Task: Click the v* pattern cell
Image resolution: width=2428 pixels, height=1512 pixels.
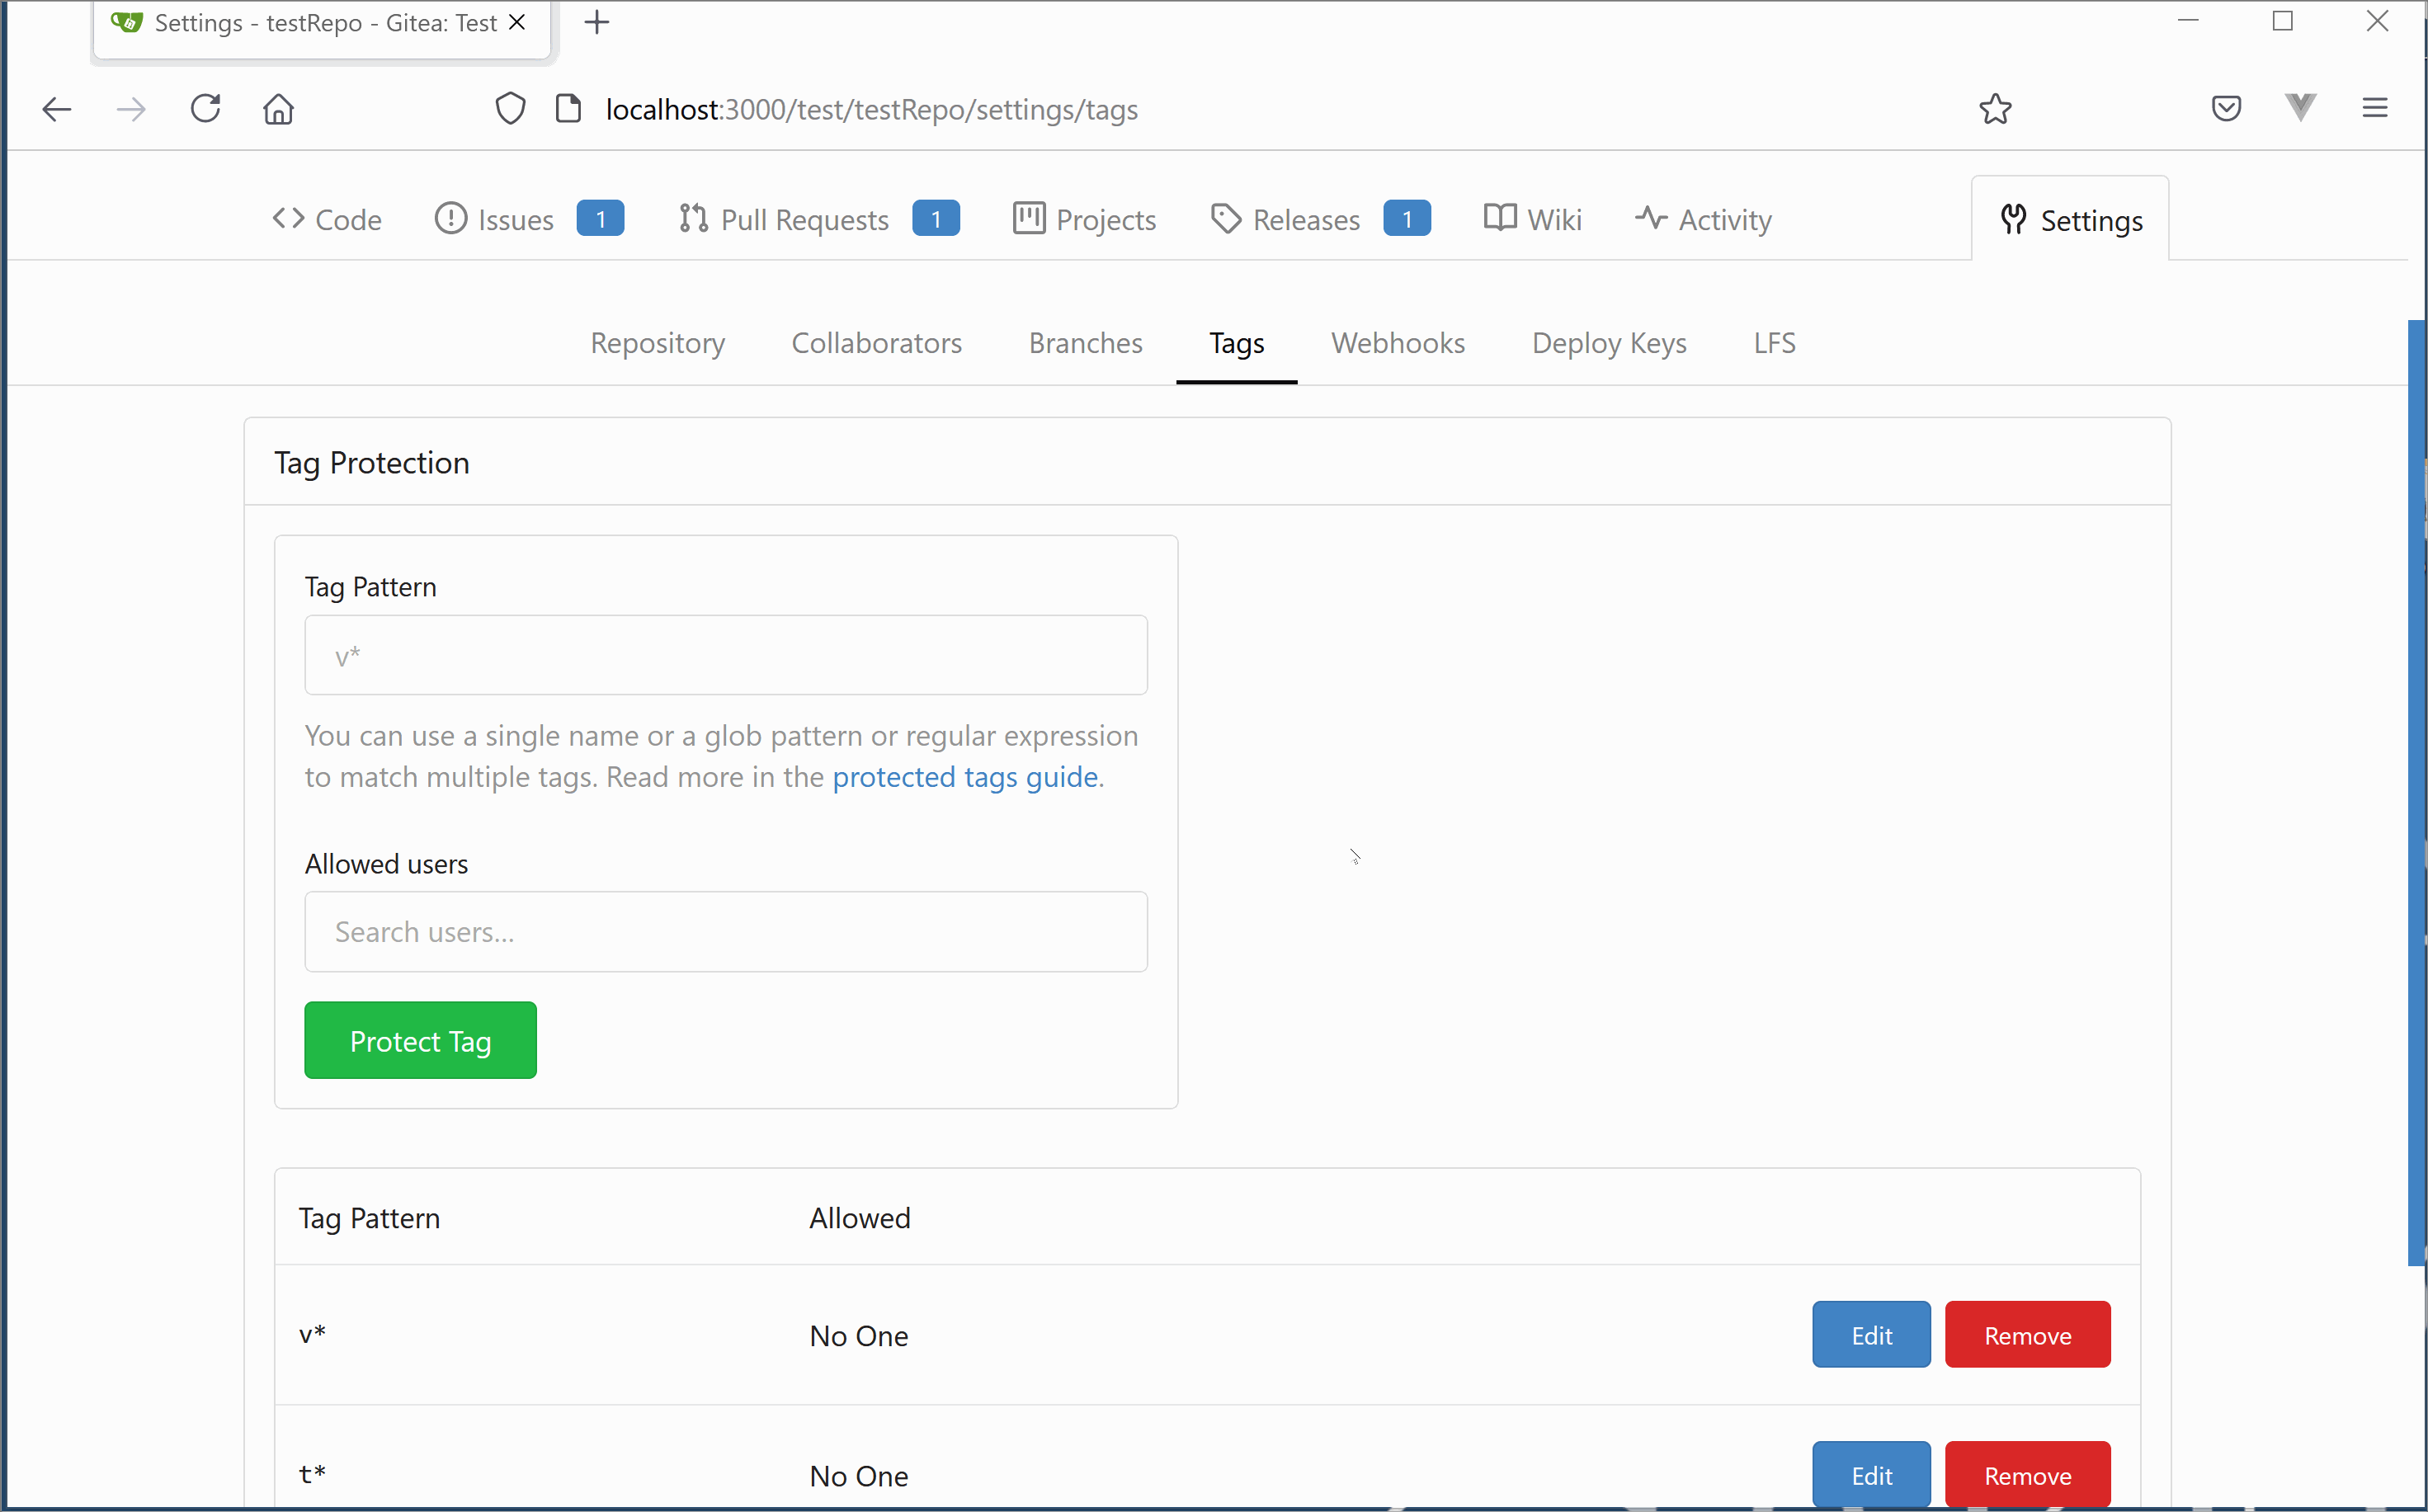Action: pos(312,1335)
